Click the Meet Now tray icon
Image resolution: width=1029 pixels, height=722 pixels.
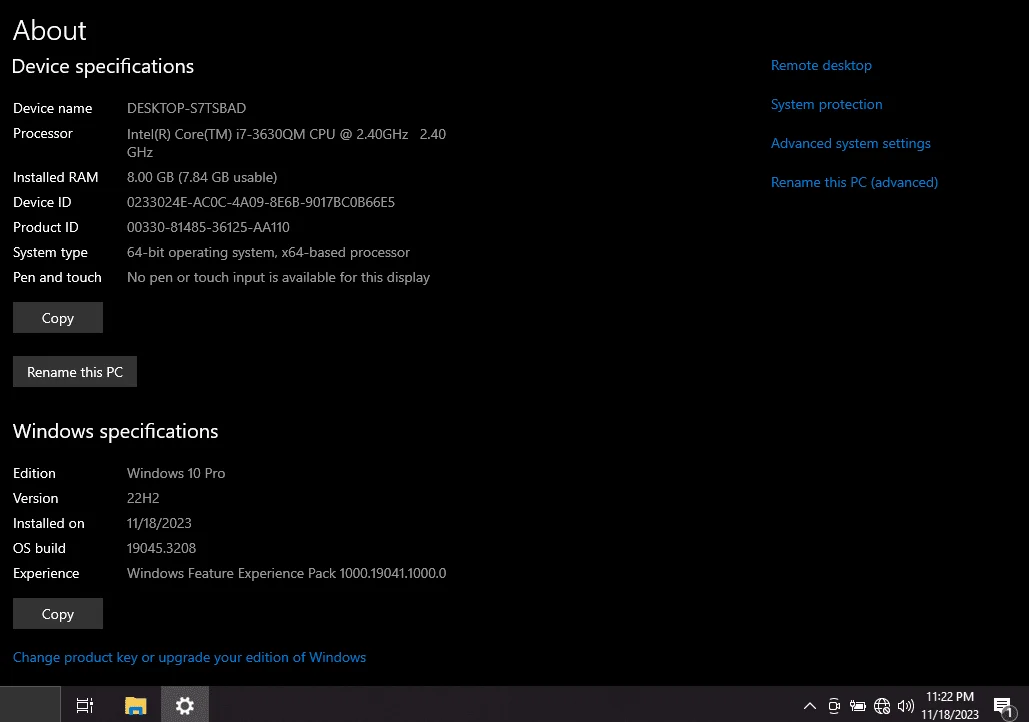click(834, 706)
